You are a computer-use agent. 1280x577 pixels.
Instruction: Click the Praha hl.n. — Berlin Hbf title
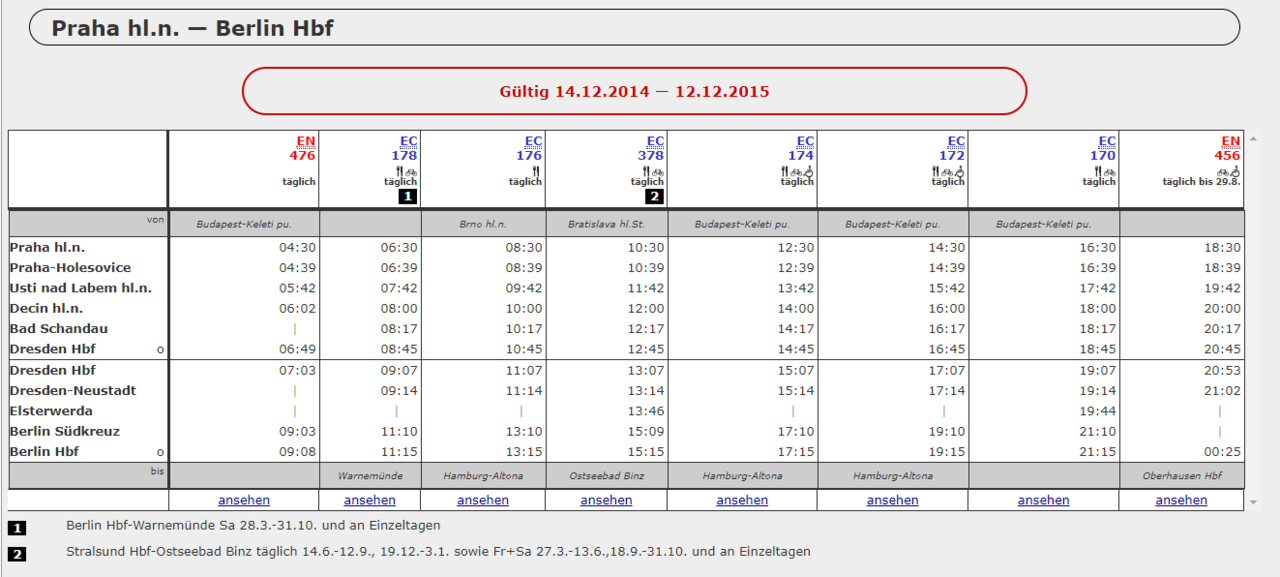192,28
